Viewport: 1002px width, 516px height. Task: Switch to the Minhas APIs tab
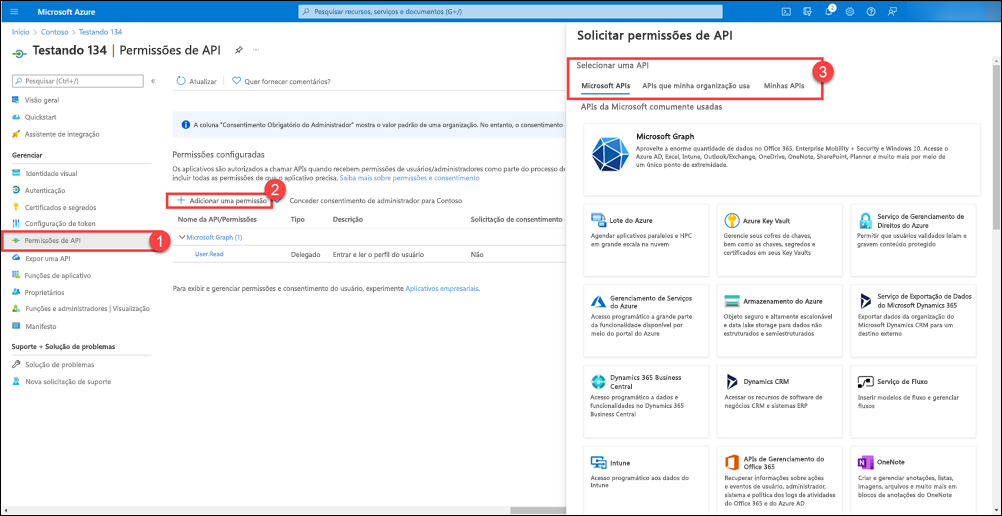click(x=783, y=86)
